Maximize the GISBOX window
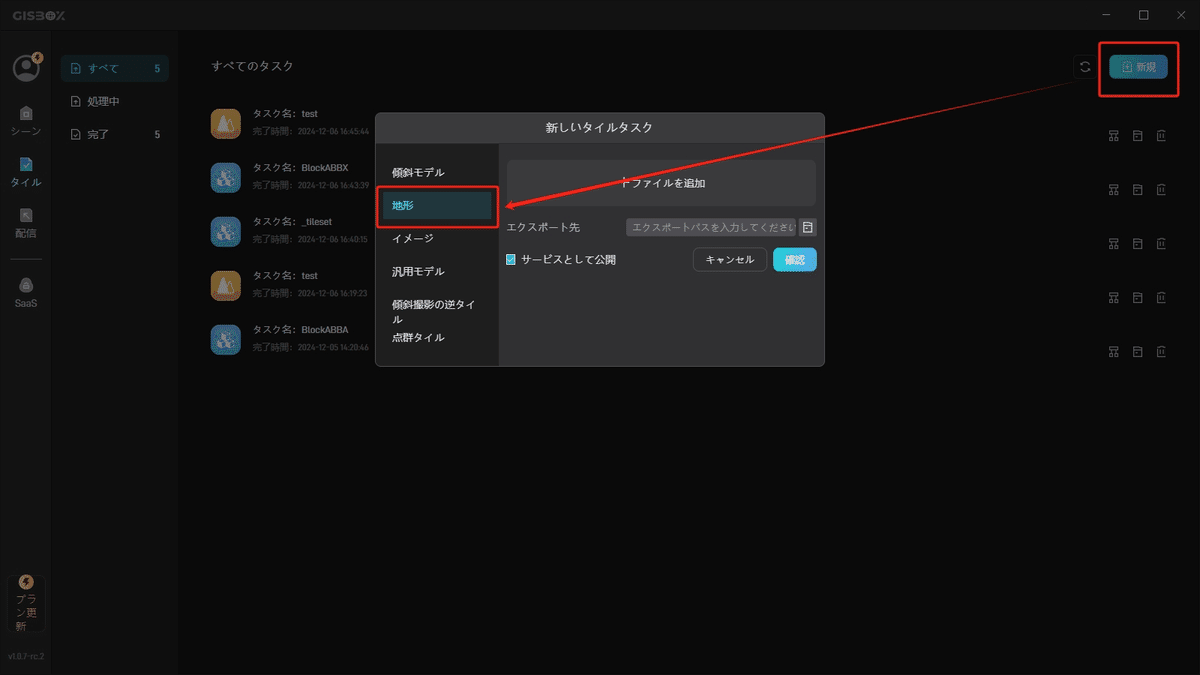 [1144, 14]
